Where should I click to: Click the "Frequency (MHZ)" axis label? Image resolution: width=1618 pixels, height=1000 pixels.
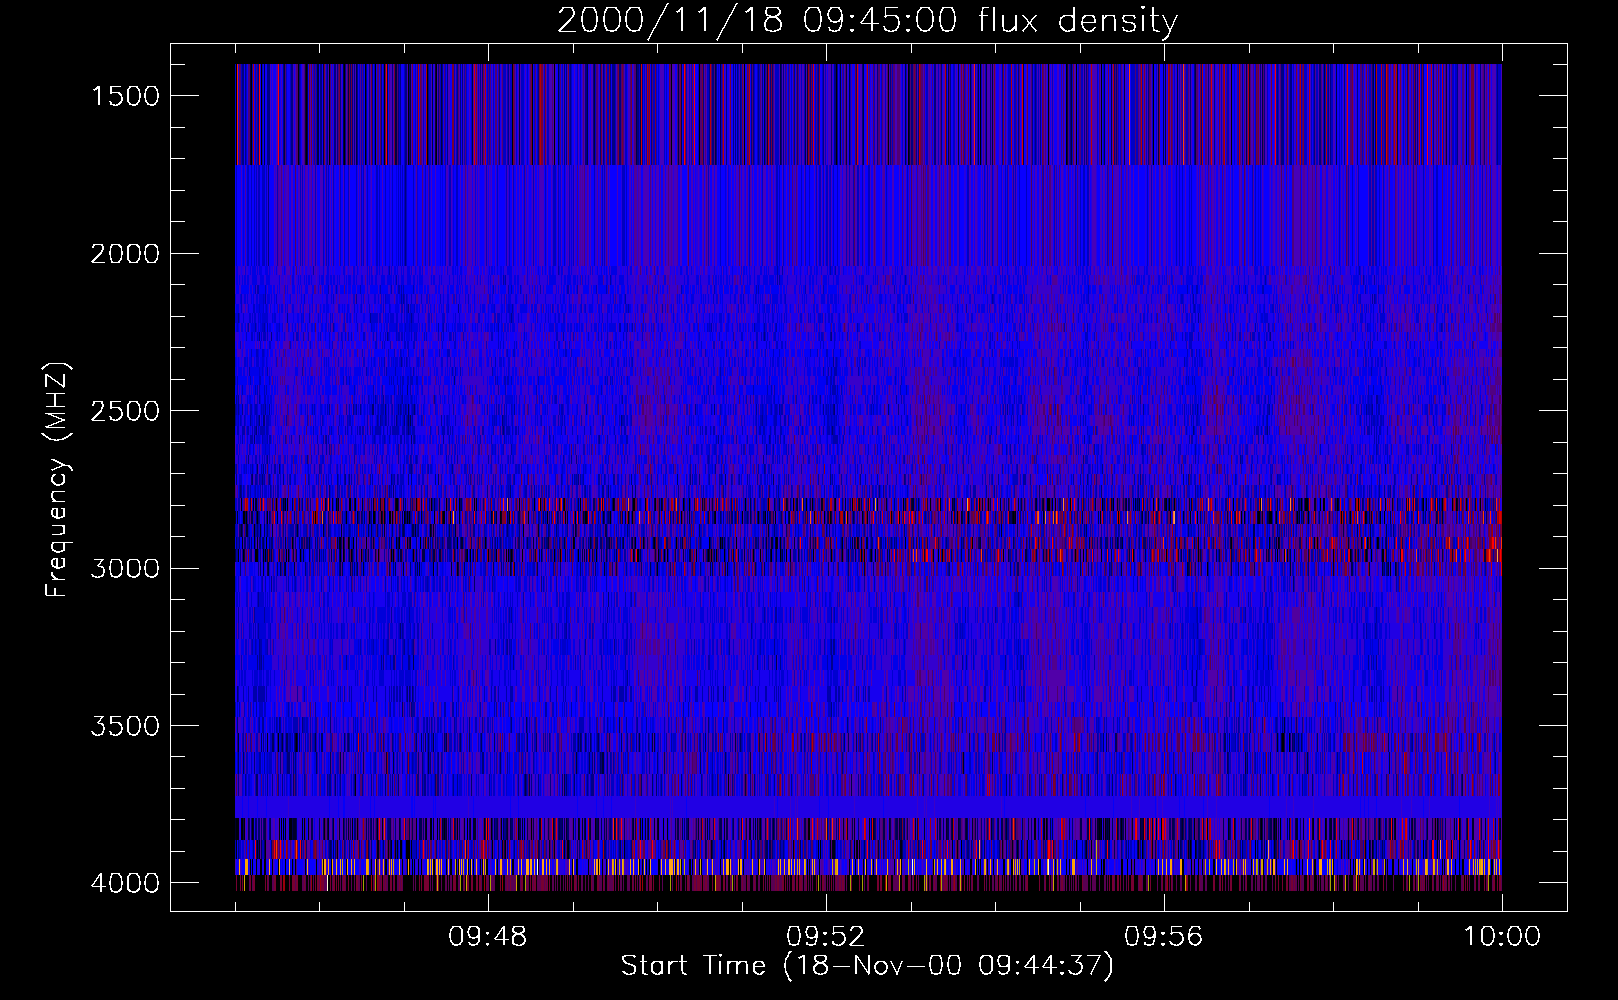[x=56, y=480]
